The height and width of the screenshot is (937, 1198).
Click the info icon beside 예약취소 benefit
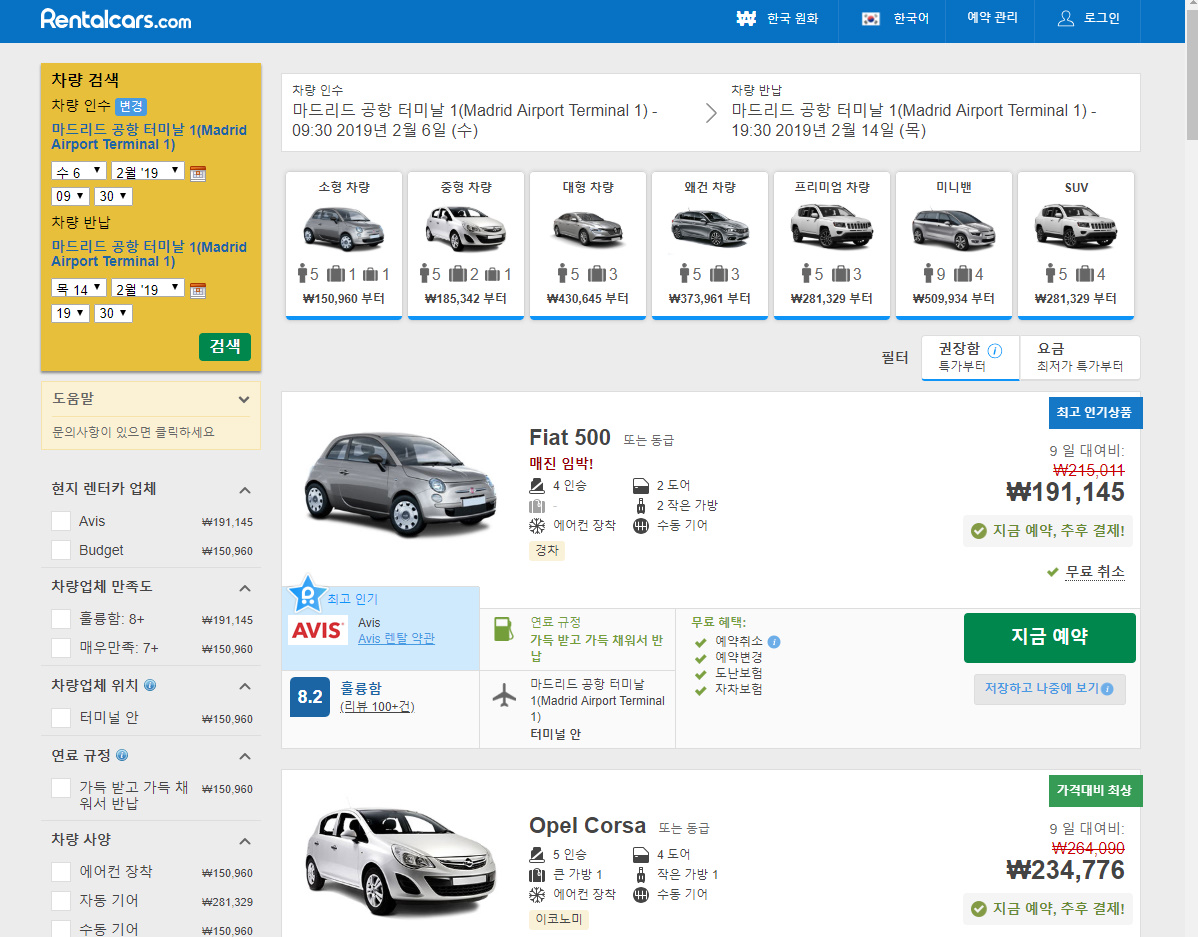tap(774, 642)
